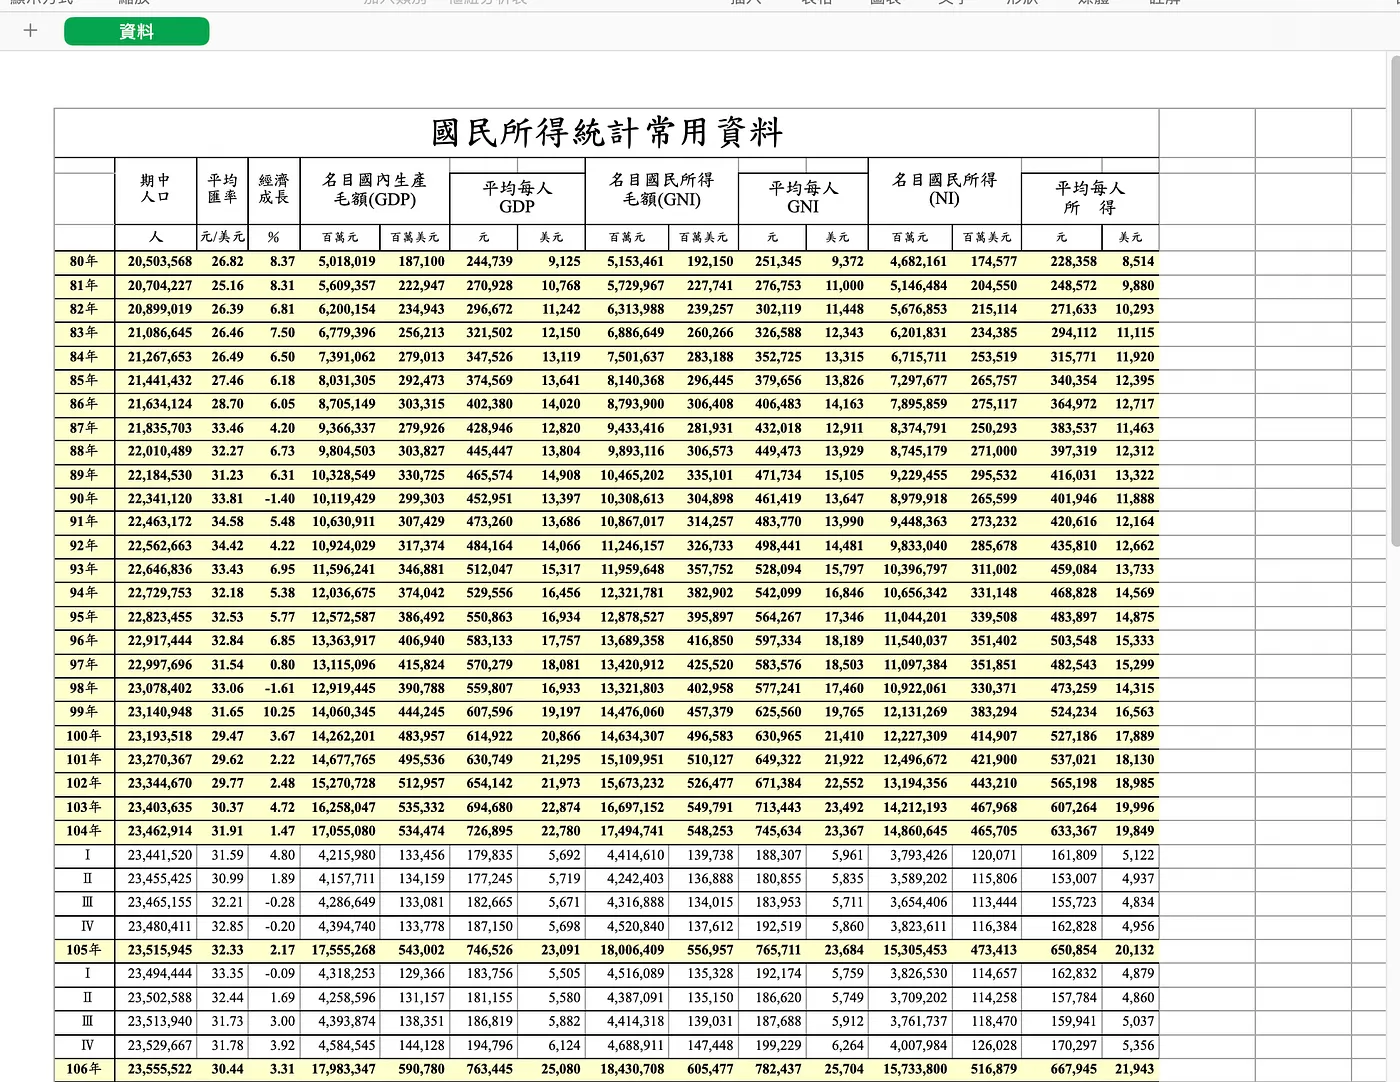Select the 平均每人所得 header

pos(1090,198)
